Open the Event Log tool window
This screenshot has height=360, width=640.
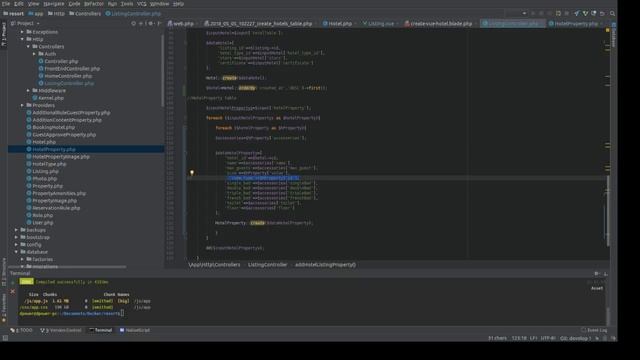[594, 330]
